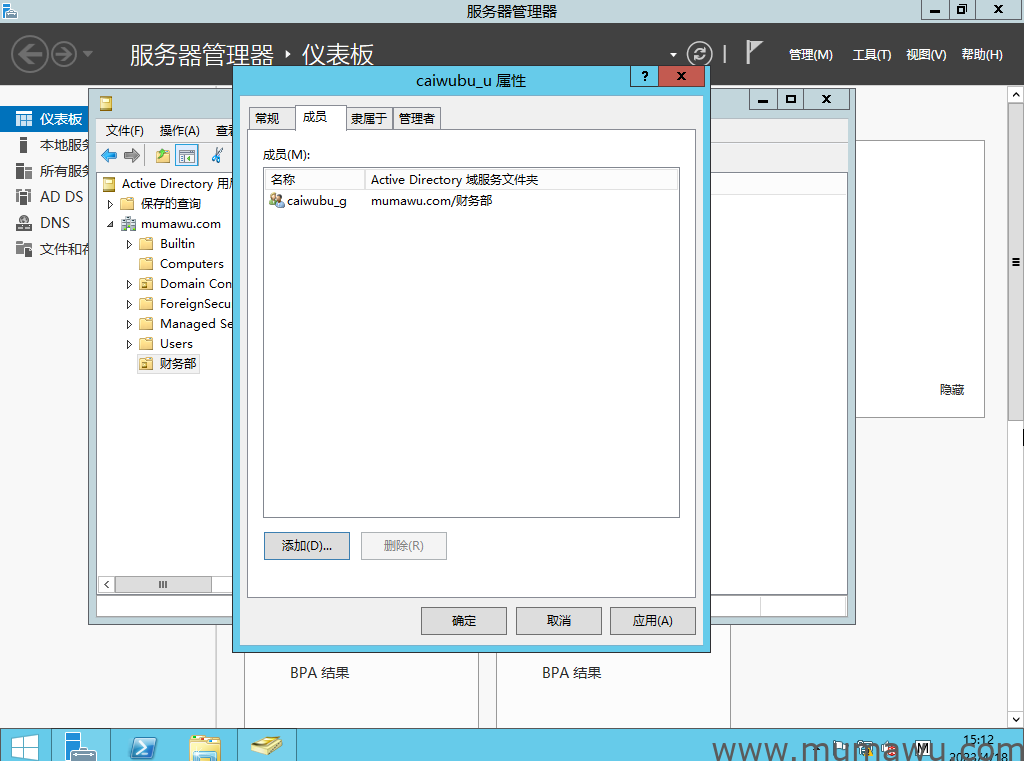The width and height of the screenshot is (1024, 761).
Task: Open PowerShell from the taskbar
Action: pos(143,747)
